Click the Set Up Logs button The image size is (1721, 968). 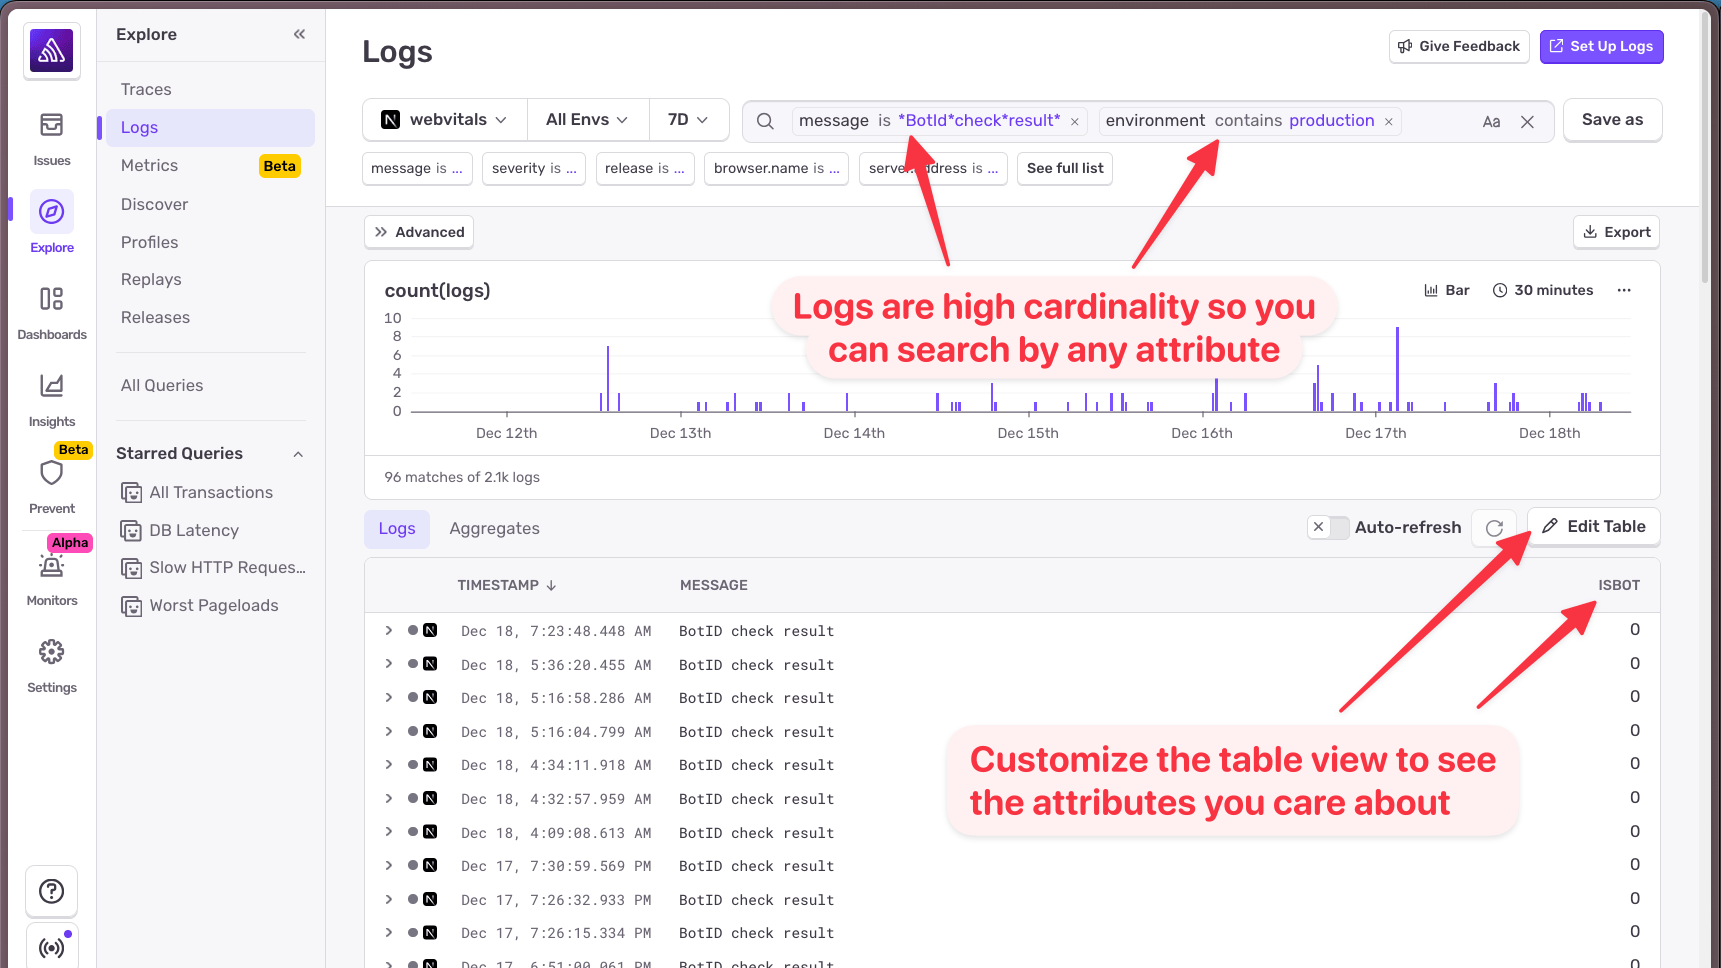pos(1601,46)
